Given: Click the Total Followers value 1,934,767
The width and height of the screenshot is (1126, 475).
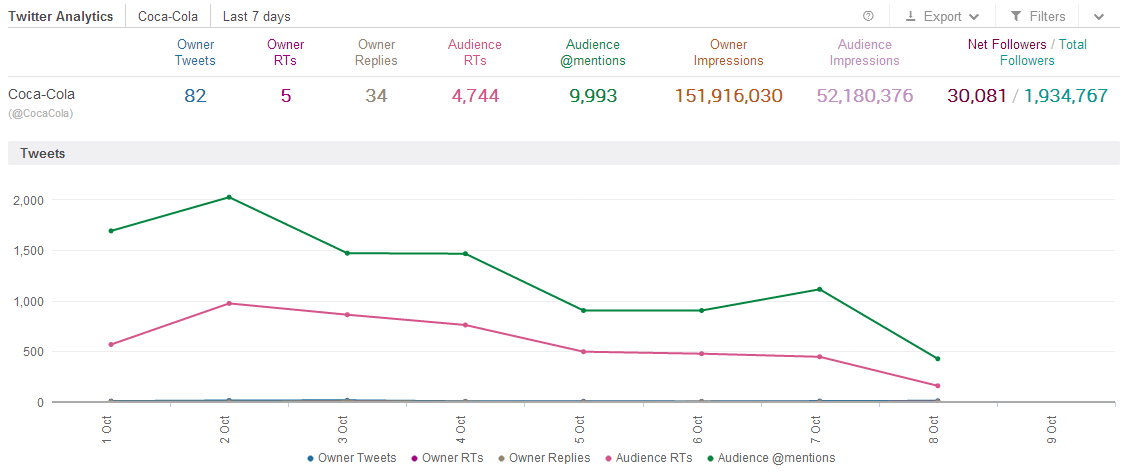Looking at the screenshot, I should [x=1066, y=96].
